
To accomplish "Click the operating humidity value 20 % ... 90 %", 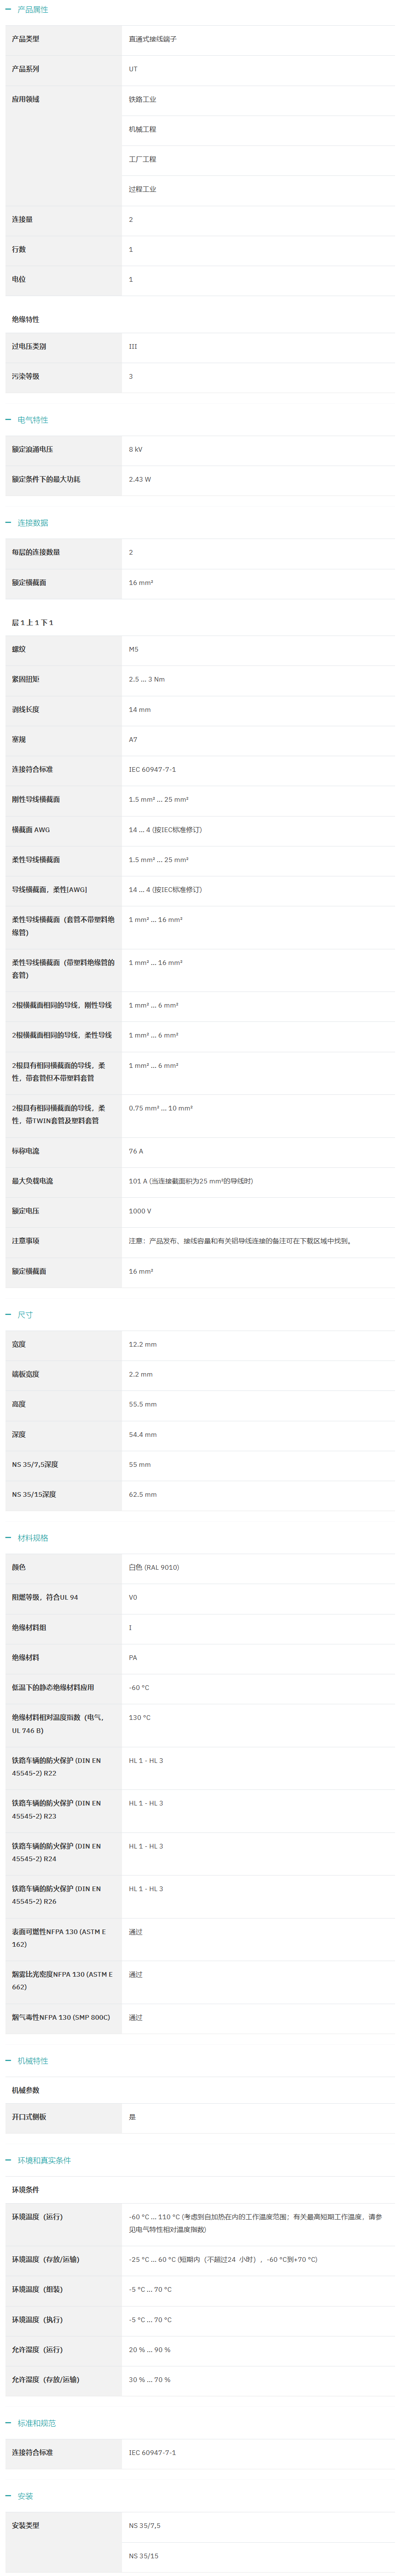I will [150, 2349].
